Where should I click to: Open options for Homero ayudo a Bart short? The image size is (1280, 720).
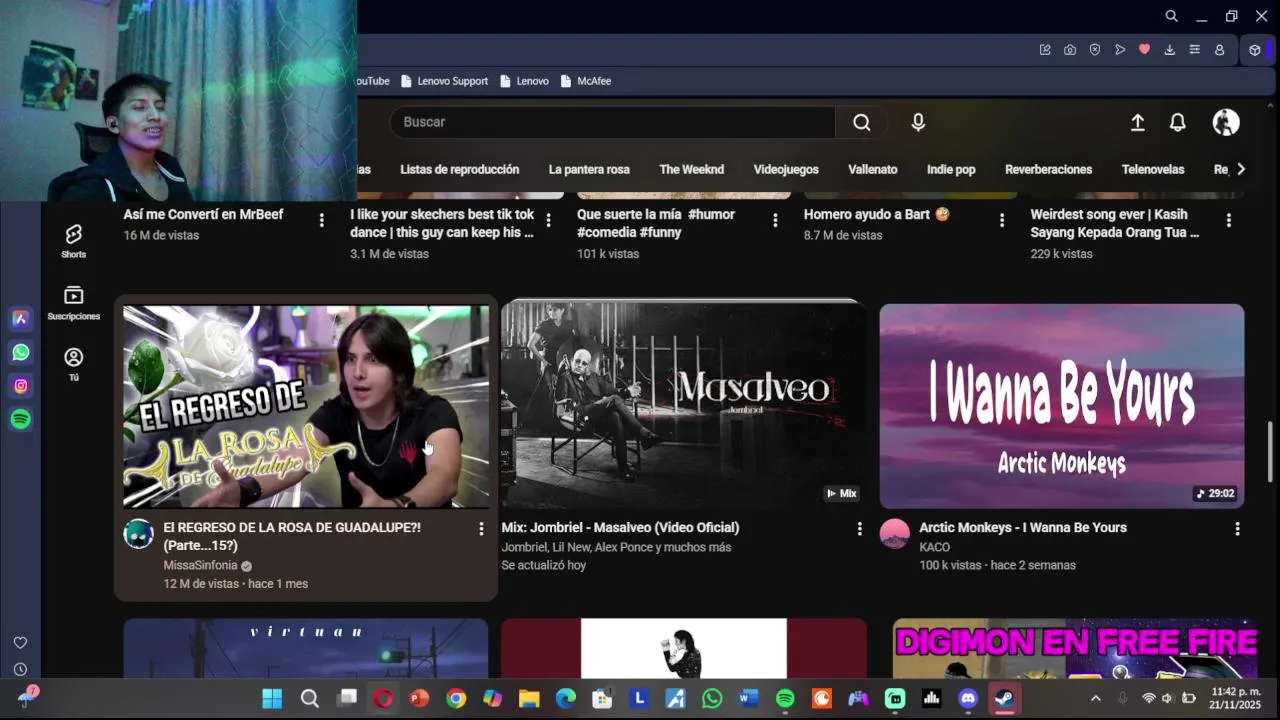coord(1002,220)
